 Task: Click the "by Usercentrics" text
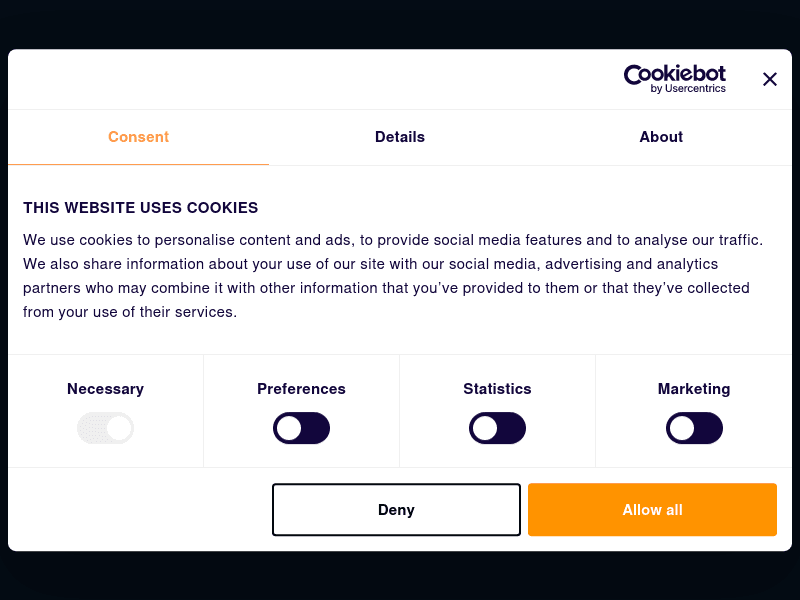tap(688, 89)
